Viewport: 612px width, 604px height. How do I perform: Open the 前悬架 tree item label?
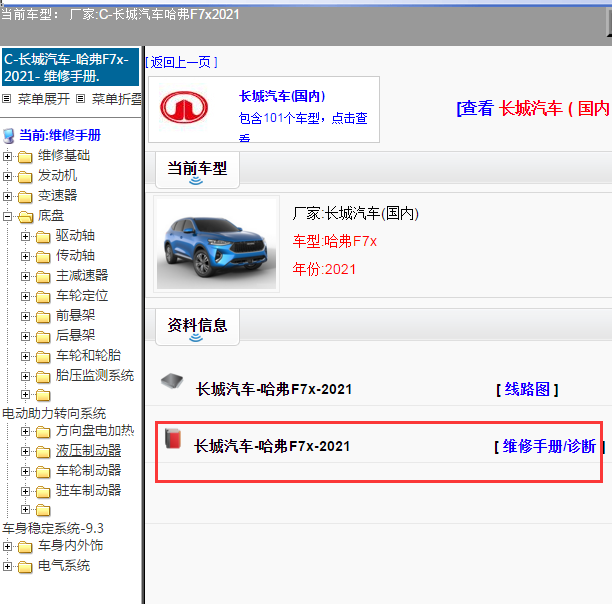75,315
